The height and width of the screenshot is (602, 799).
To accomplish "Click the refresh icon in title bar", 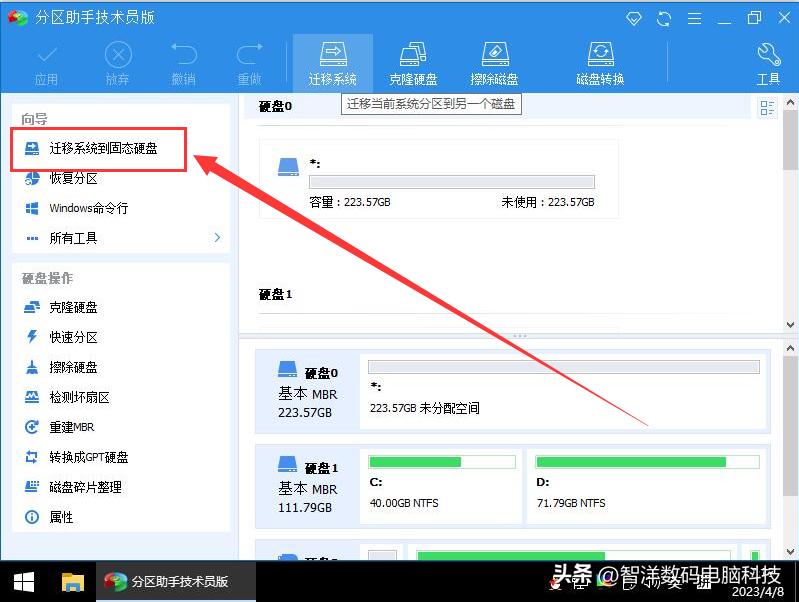I will tap(664, 19).
